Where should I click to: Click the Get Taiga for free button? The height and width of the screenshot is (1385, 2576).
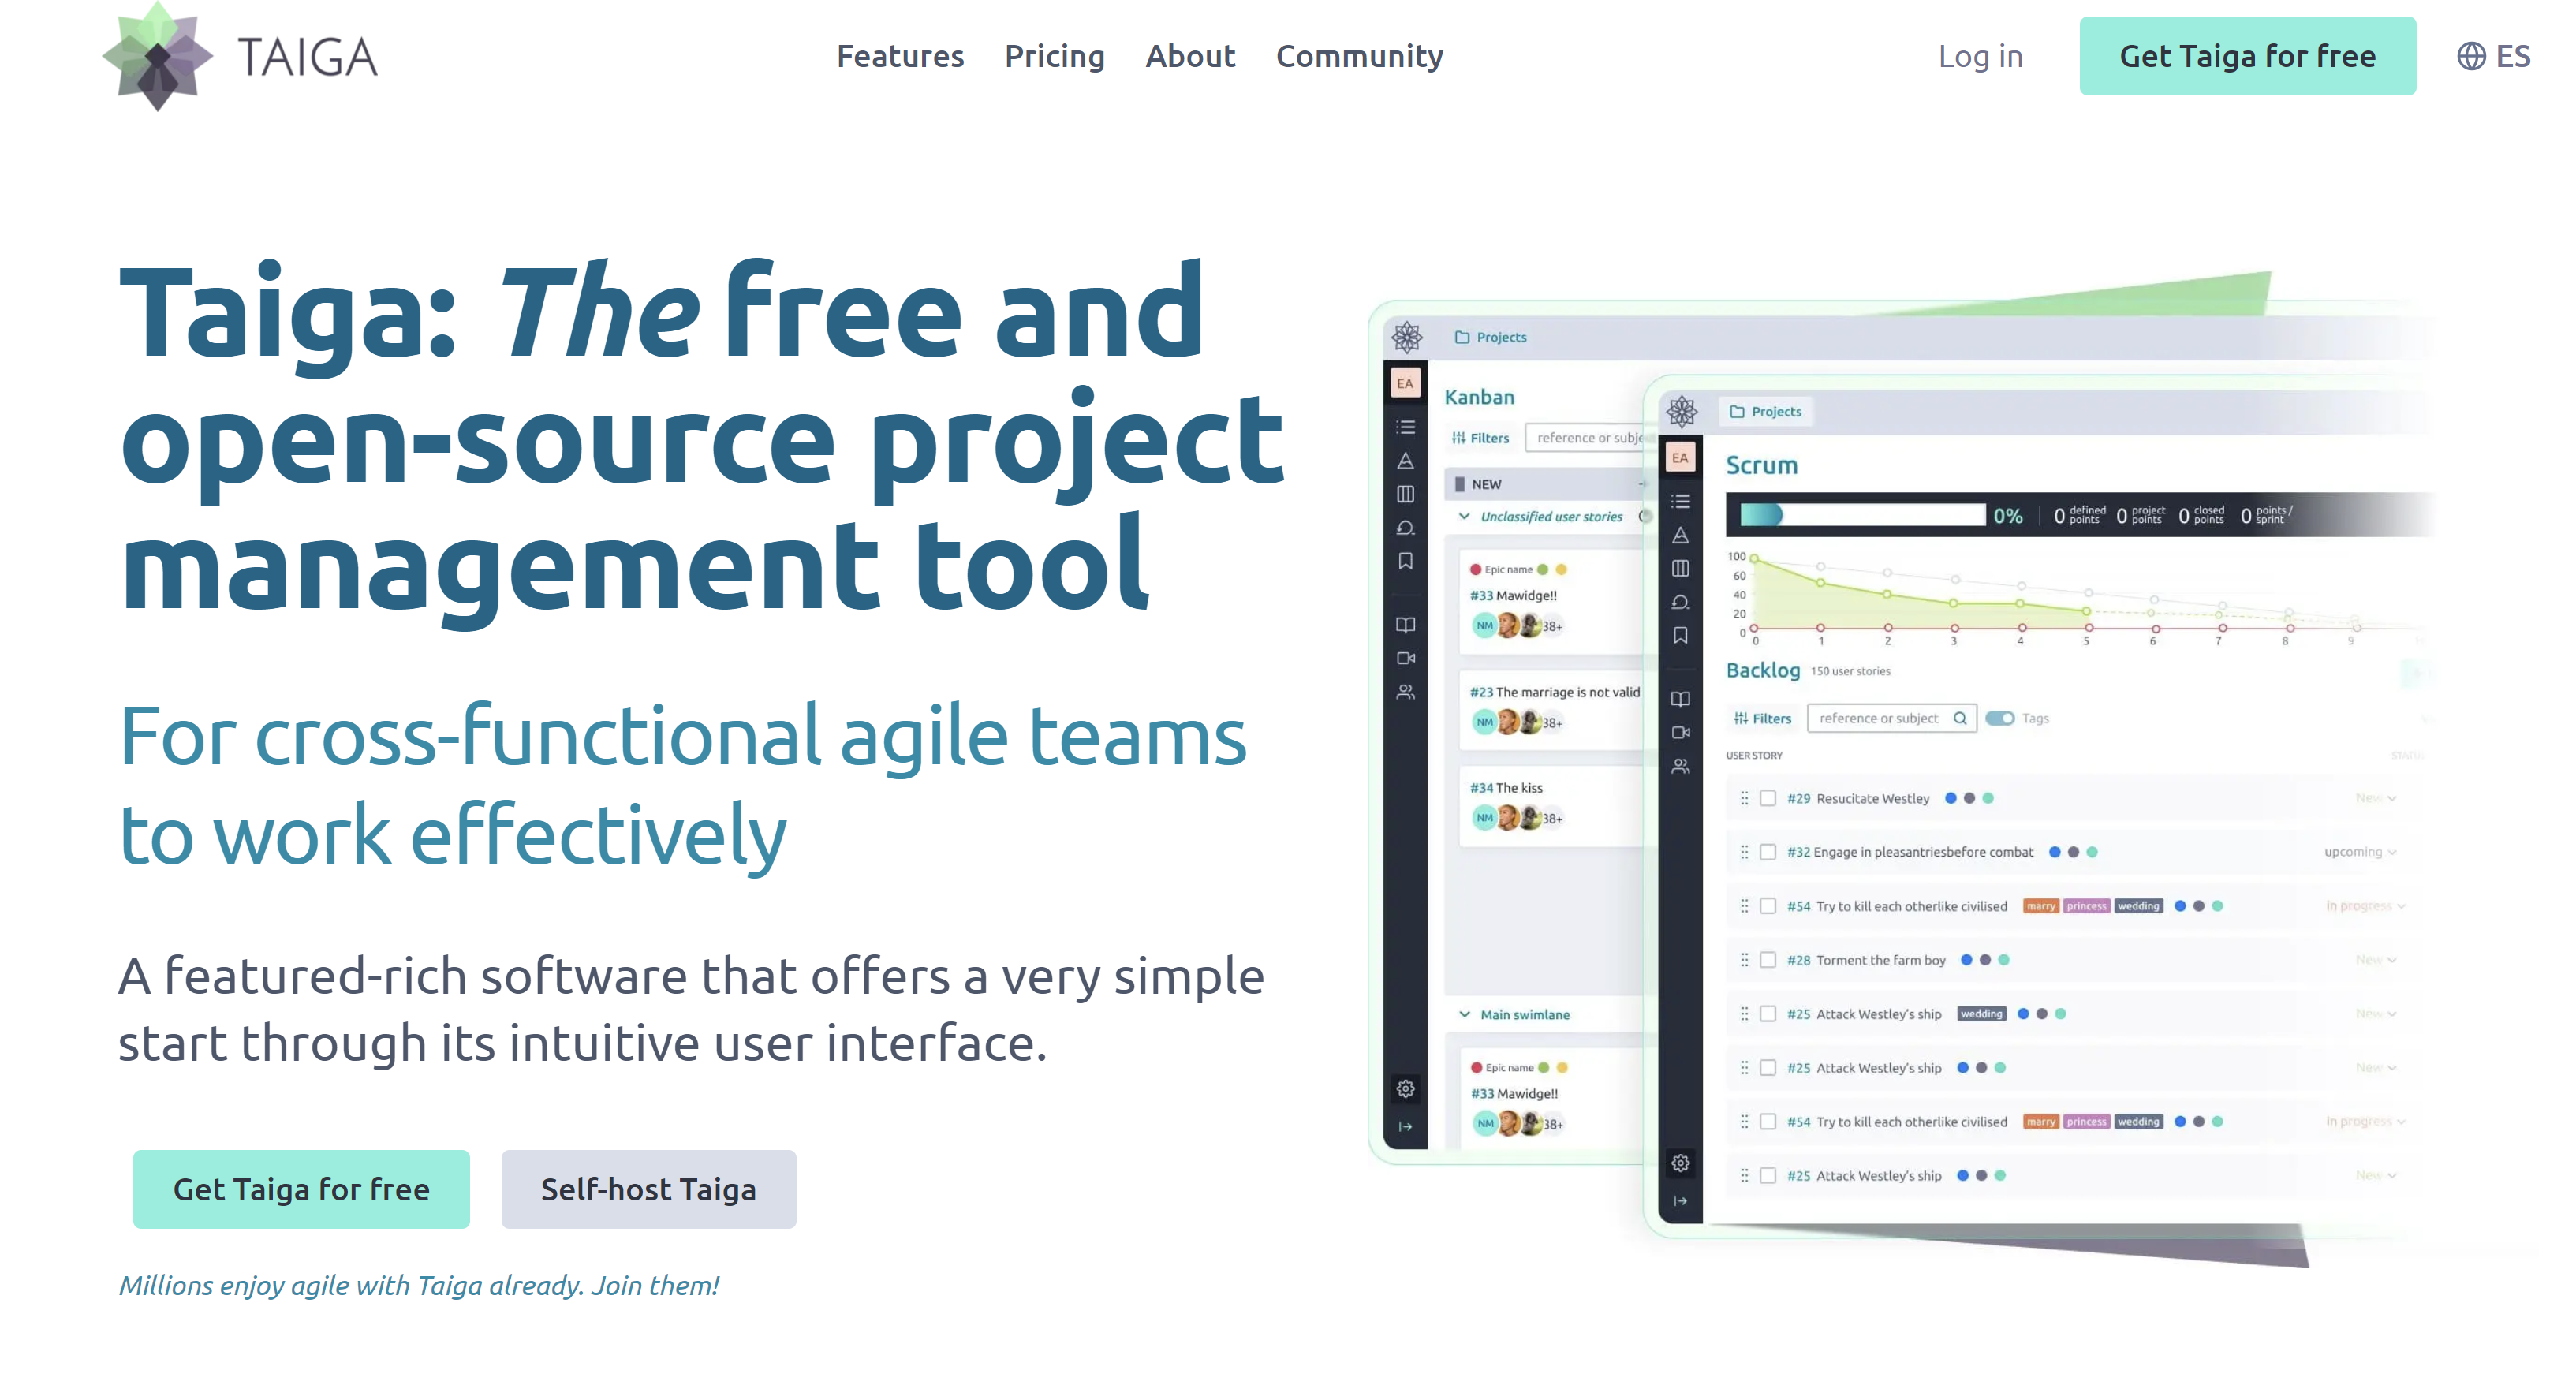pos(2246,56)
